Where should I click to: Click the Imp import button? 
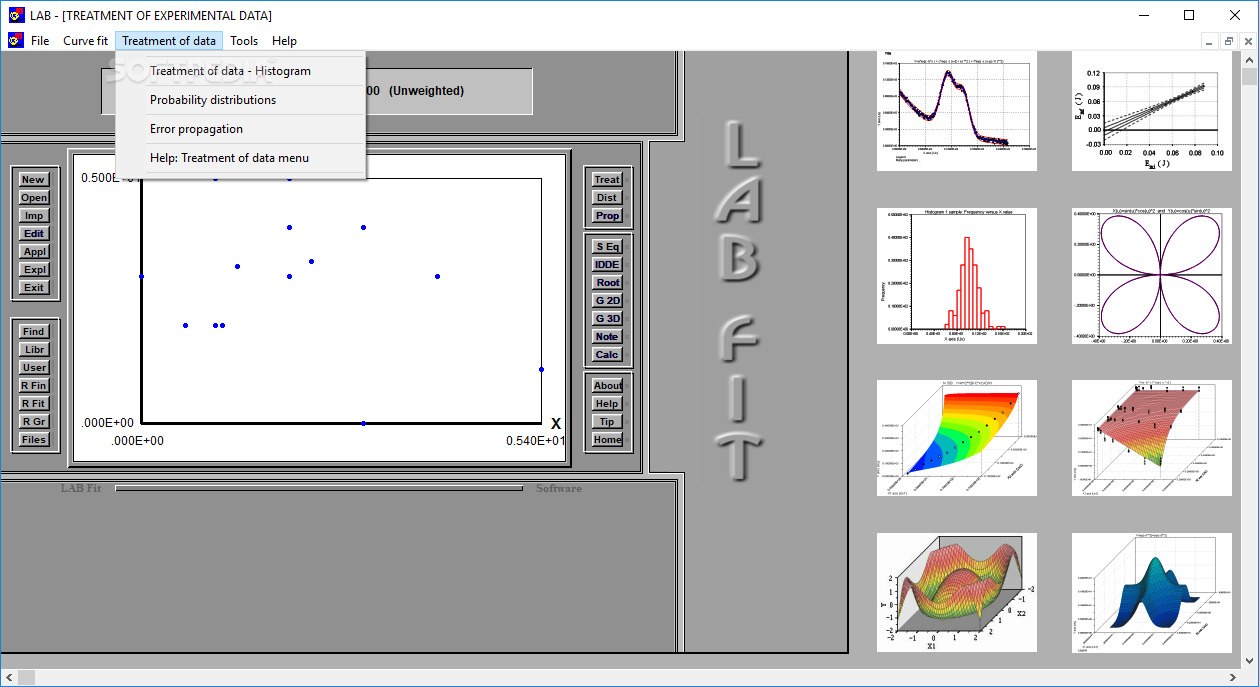[34, 216]
